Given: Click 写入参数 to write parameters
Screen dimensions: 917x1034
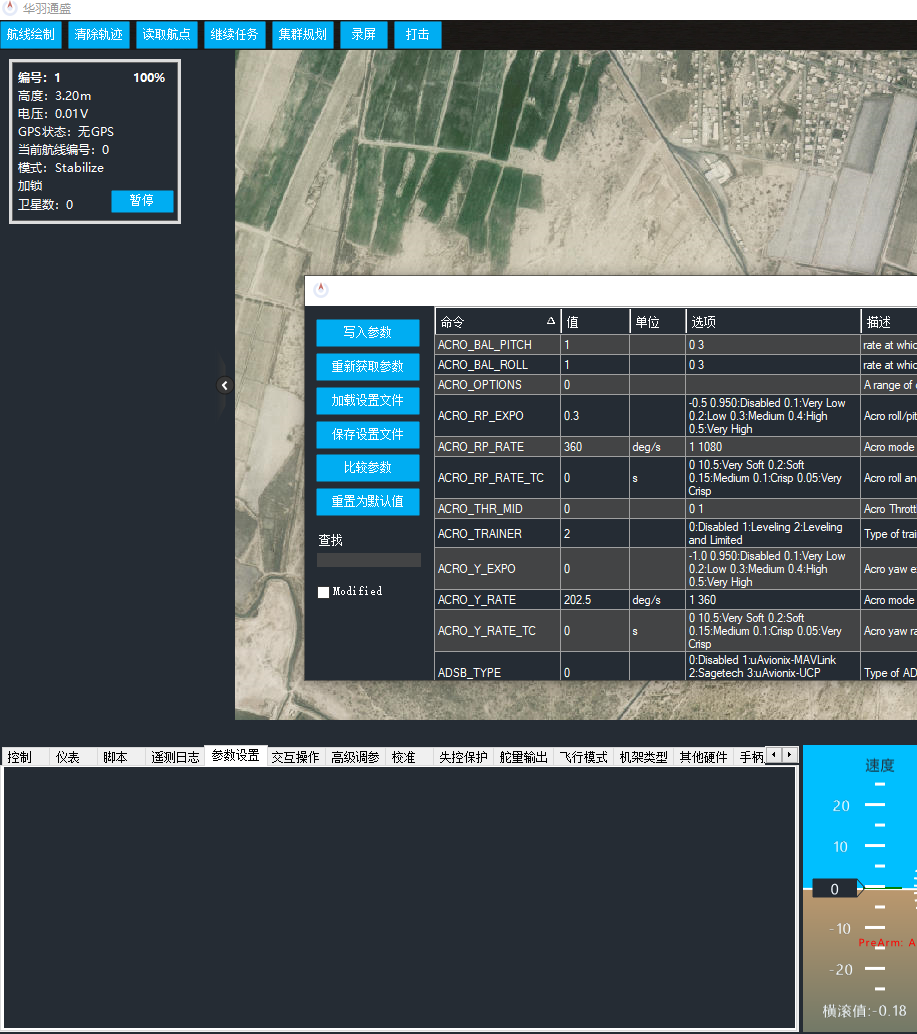Looking at the screenshot, I should pyautogui.click(x=368, y=332).
